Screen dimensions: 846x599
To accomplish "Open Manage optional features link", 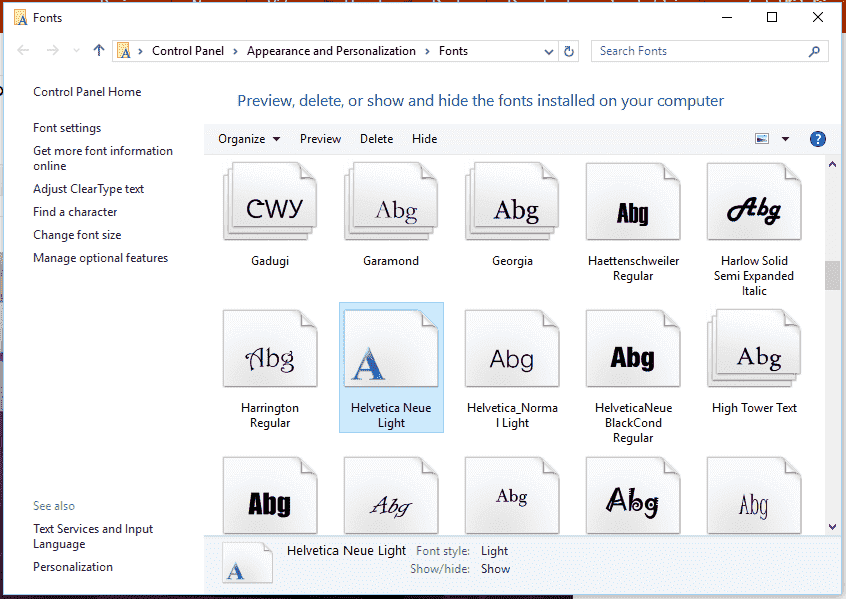I will click(100, 258).
